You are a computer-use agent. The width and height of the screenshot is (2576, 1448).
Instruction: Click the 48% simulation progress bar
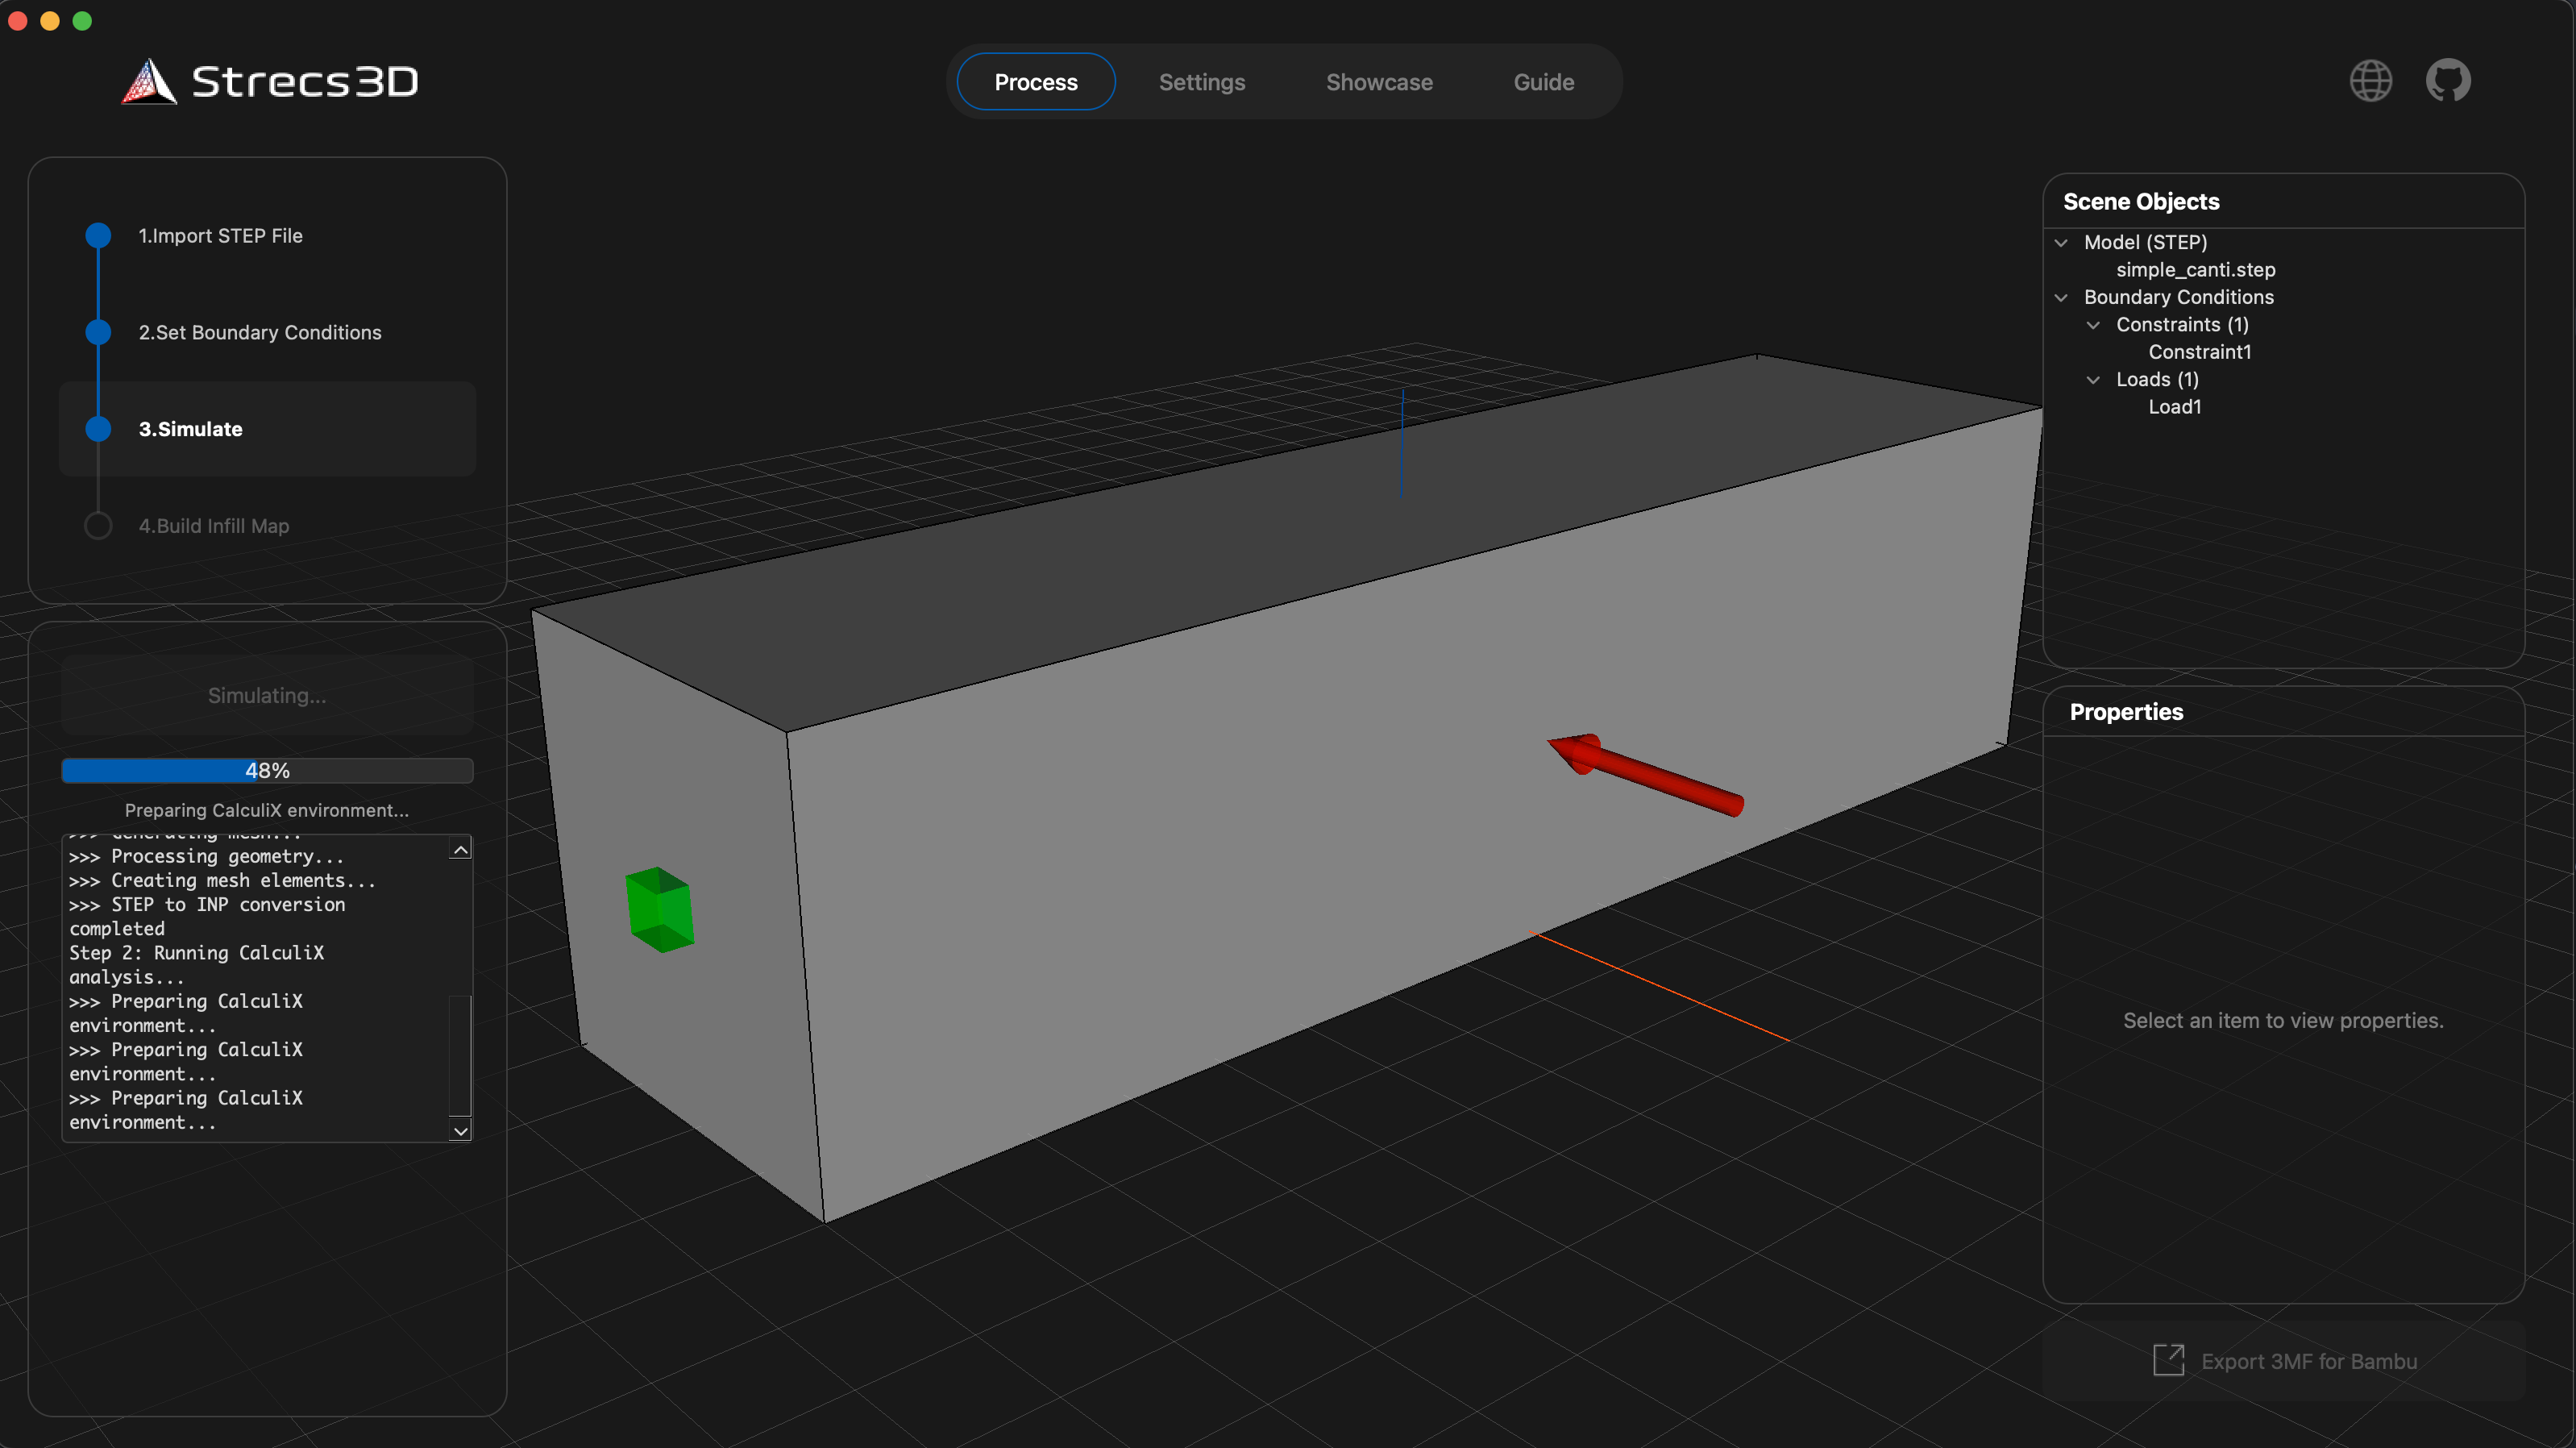(266, 770)
